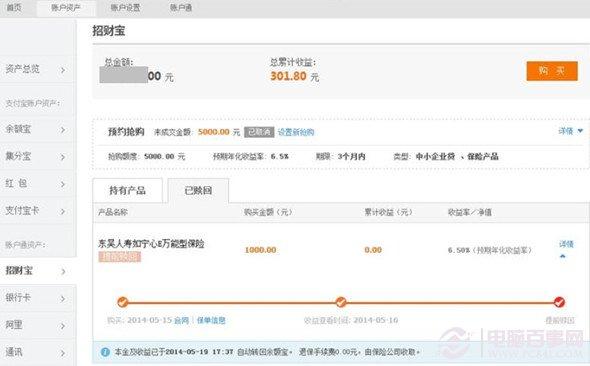
Task: Click the purchase checkmark on the timeline
Action: (x=123, y=302)
